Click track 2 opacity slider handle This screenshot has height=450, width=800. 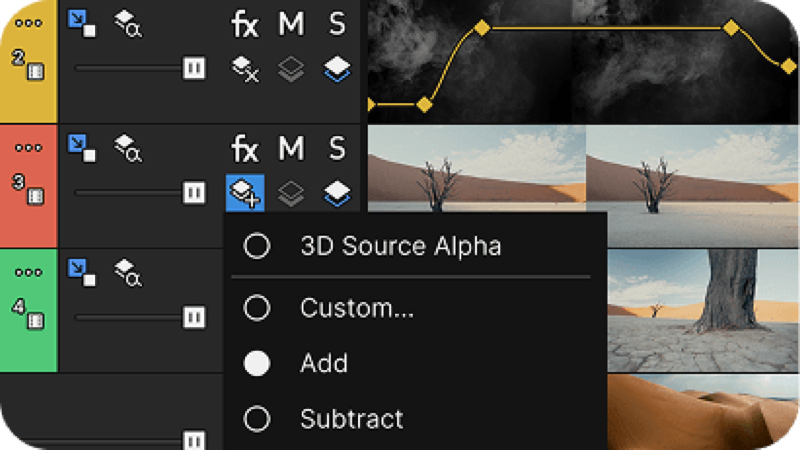(x=194, y=68)
